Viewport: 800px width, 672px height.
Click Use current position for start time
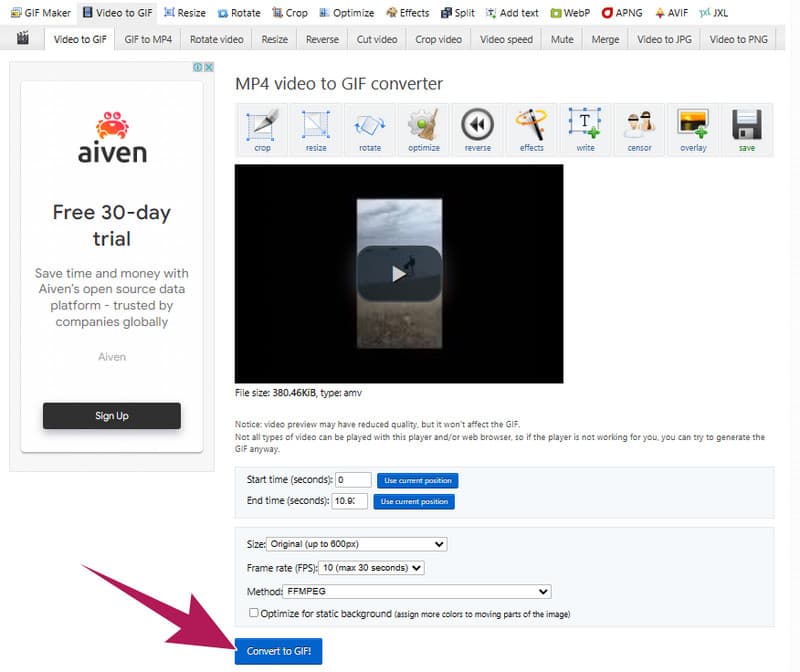click(x=416, y=481)
